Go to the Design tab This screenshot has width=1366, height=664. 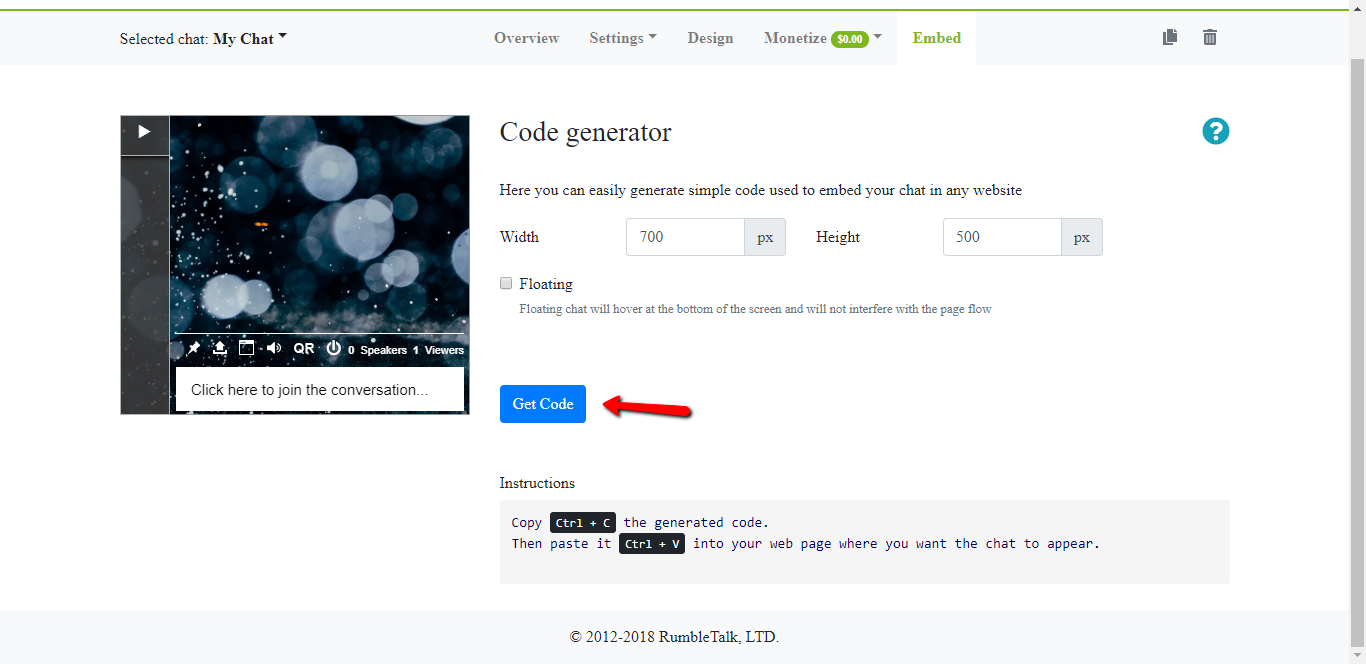tap(710, 38)
